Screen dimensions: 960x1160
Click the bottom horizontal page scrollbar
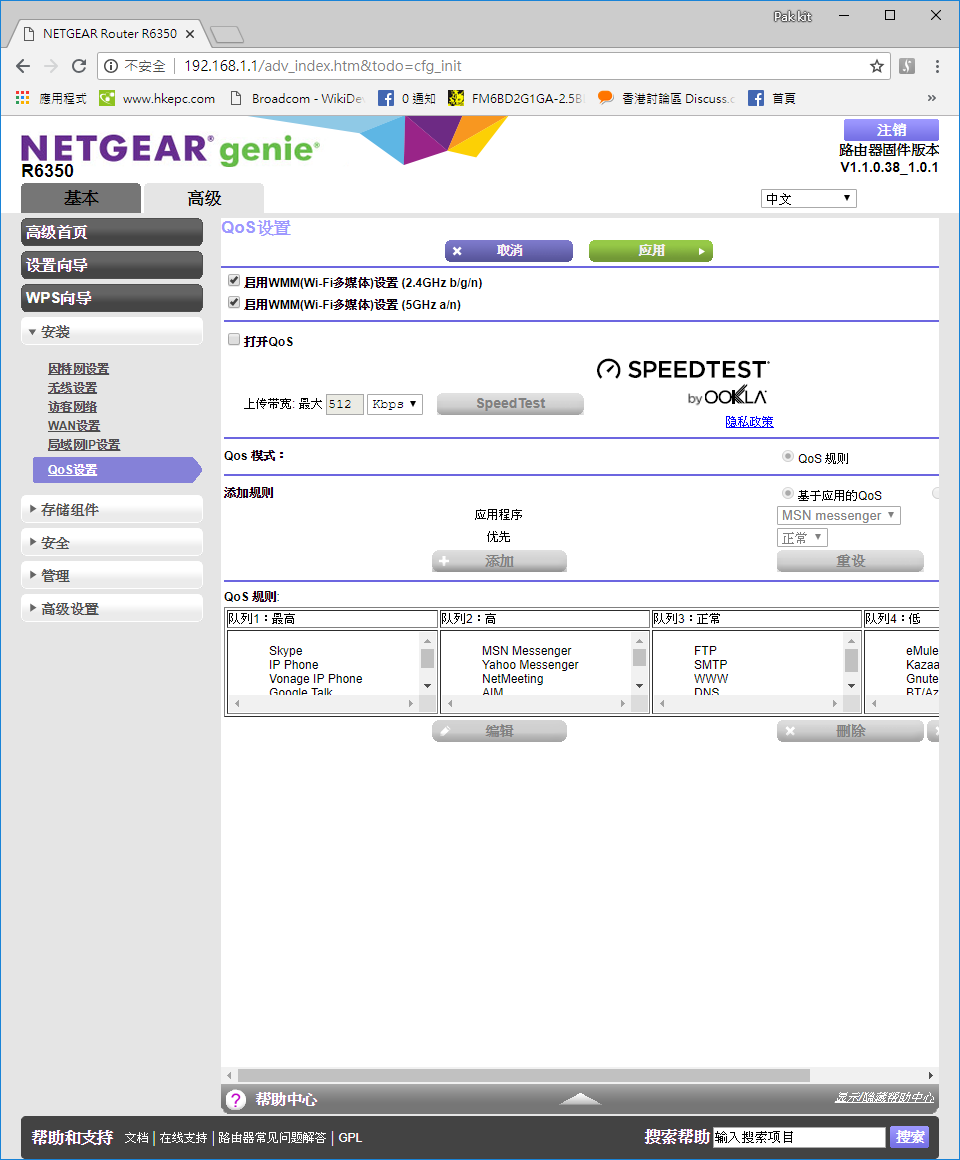pyautogui.click(x=524, y=1075)
